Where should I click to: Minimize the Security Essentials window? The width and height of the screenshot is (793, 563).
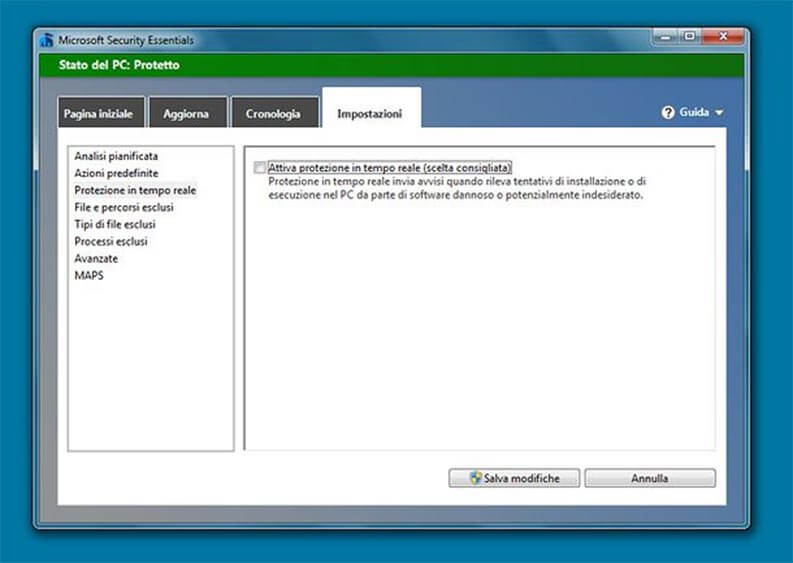[x=666, y=36]
